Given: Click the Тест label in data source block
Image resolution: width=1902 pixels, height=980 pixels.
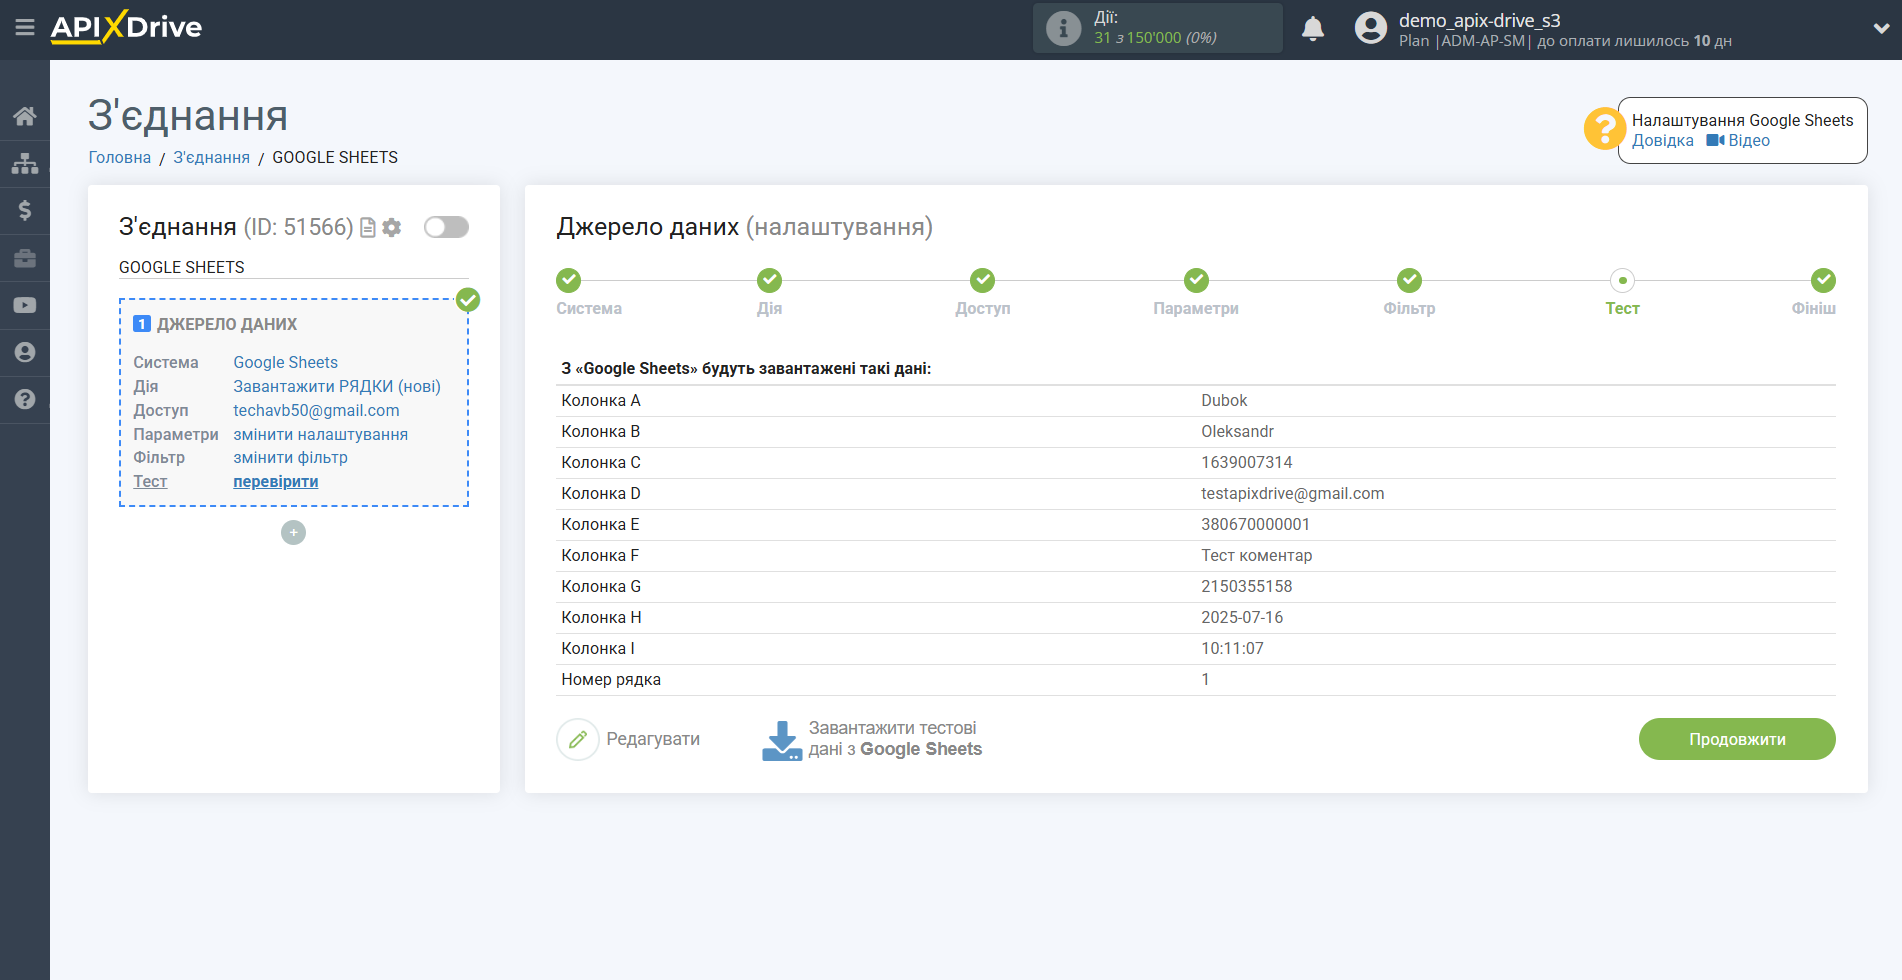Looking at the screenshot, I should tap(150, 481).
